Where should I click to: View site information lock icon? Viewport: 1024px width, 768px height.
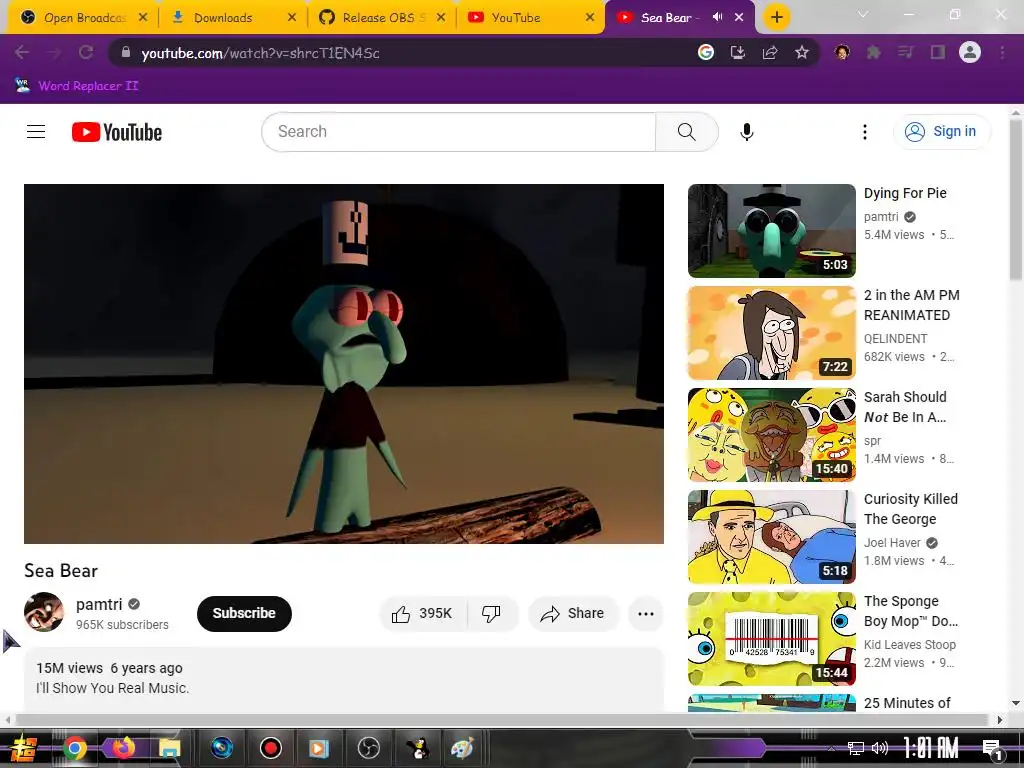[125, 52]
